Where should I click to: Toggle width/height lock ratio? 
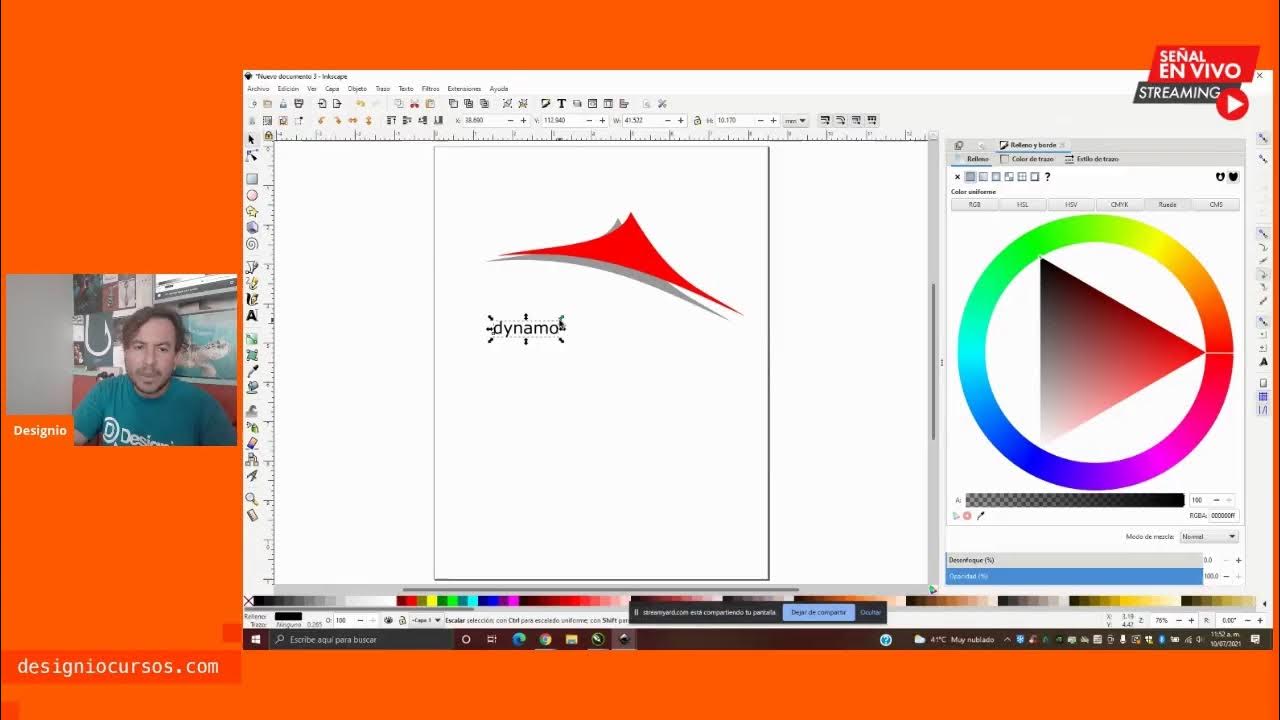tap(697, 120)
